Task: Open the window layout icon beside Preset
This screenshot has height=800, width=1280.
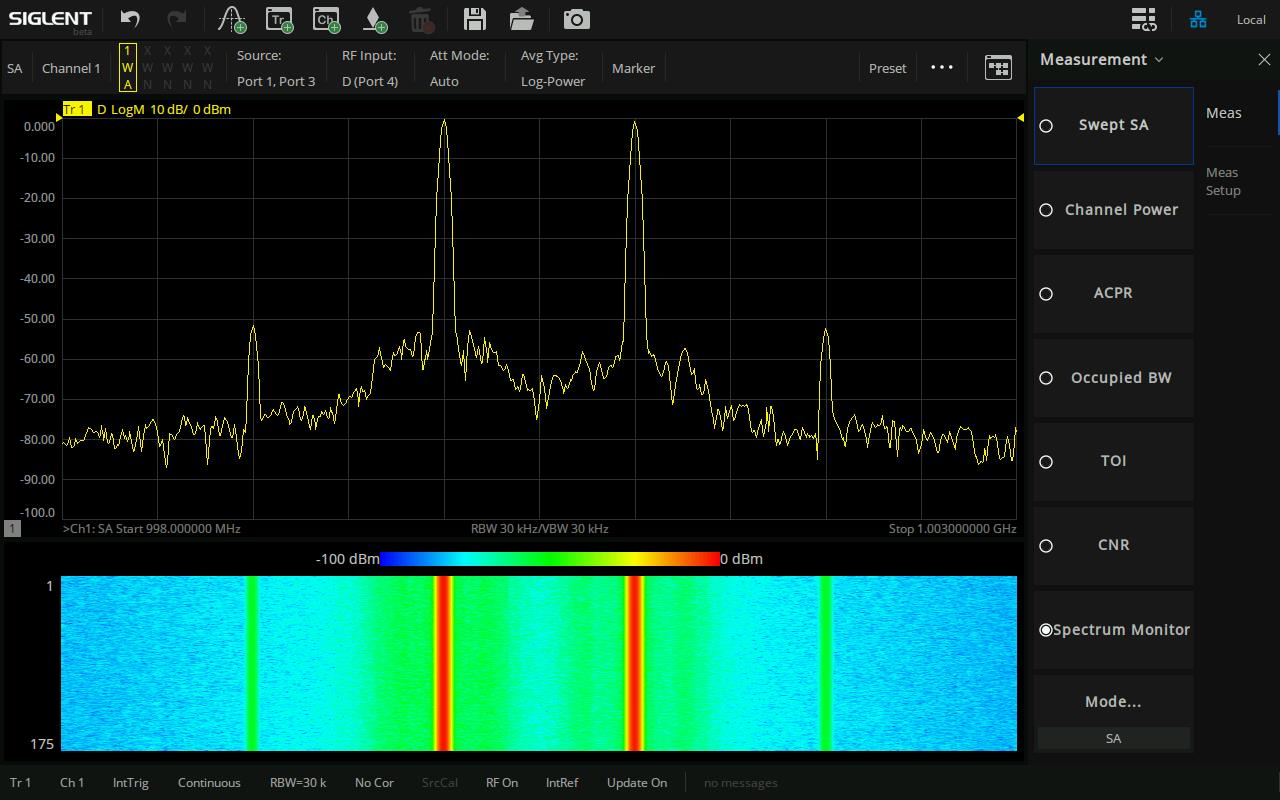Action: point(998,68)
